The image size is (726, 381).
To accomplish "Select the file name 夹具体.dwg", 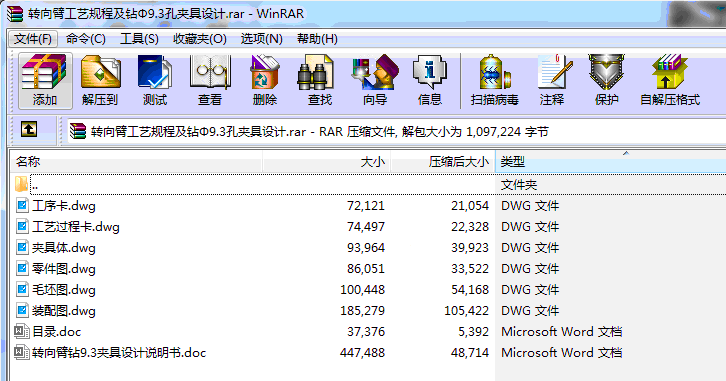I will 64,248.
